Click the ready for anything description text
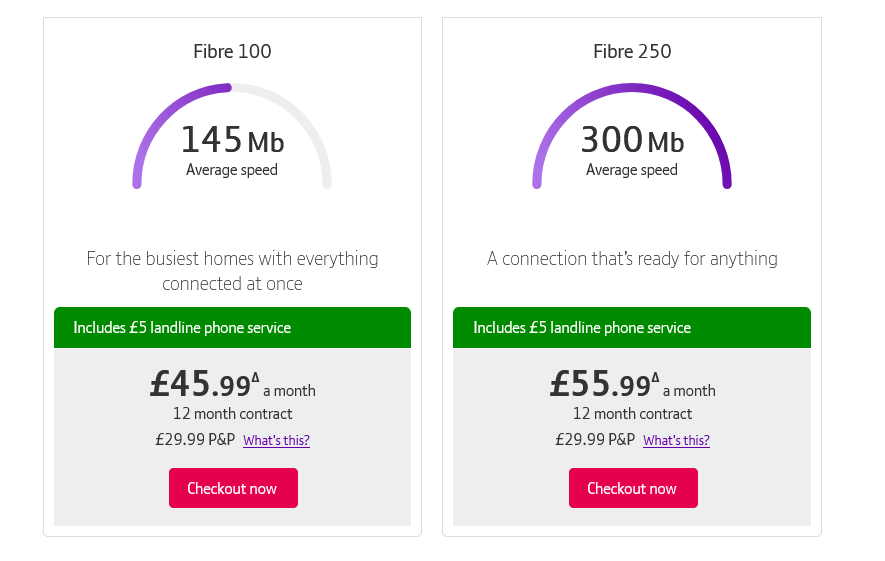 [632, 258]
